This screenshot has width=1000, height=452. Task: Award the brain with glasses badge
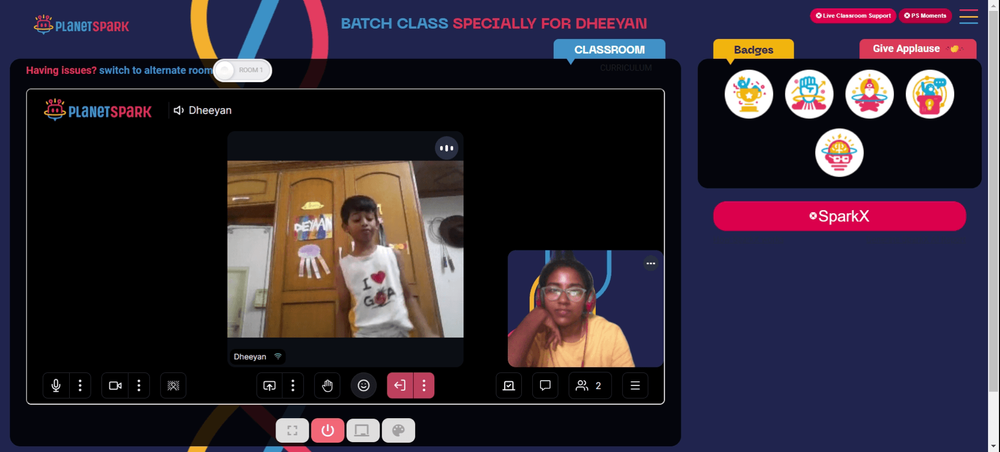point(839,153)
